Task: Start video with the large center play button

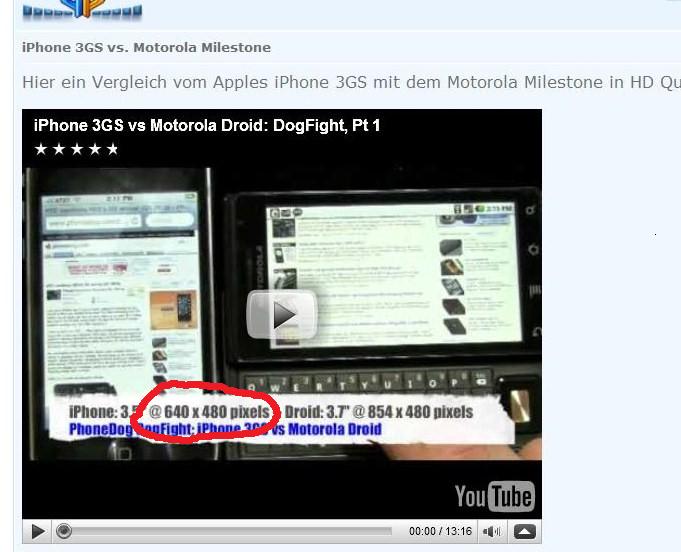Action: click(282, 314)
